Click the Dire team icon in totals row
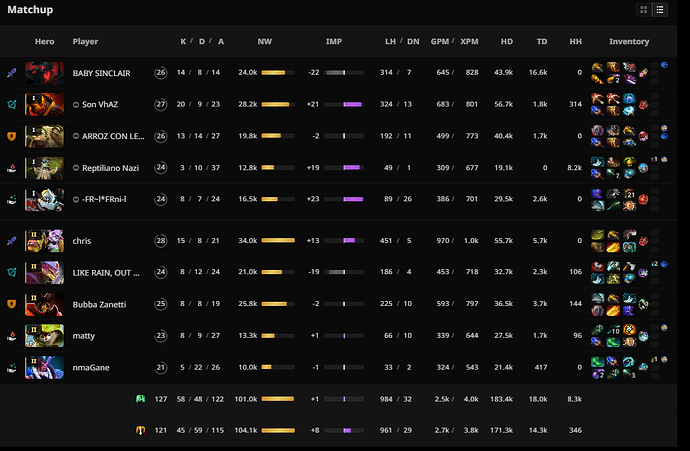Image resolution: width=690 pixels, height=451 pixels. pyautogui.click(x=140, y=430)
